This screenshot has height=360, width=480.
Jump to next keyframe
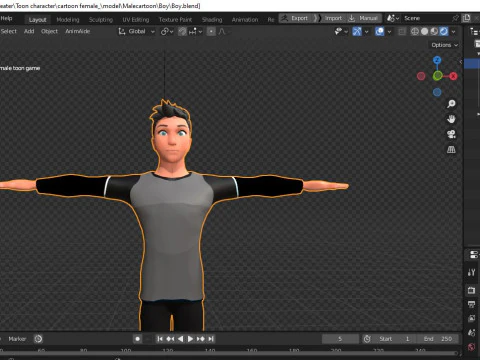[201, 339]
